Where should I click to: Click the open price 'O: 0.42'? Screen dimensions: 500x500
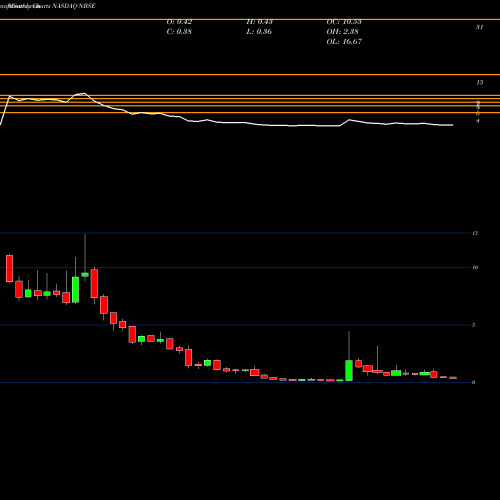[x=179, y=22]
